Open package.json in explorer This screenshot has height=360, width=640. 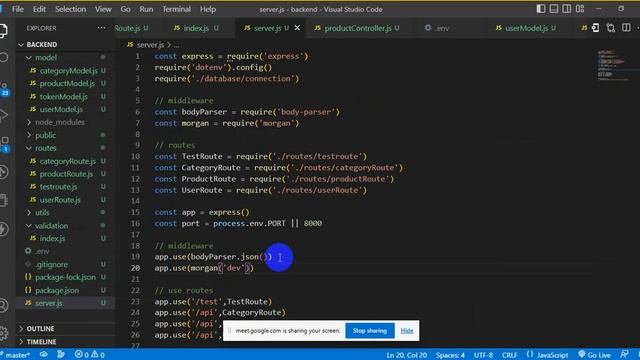click(x=57, y=290)
